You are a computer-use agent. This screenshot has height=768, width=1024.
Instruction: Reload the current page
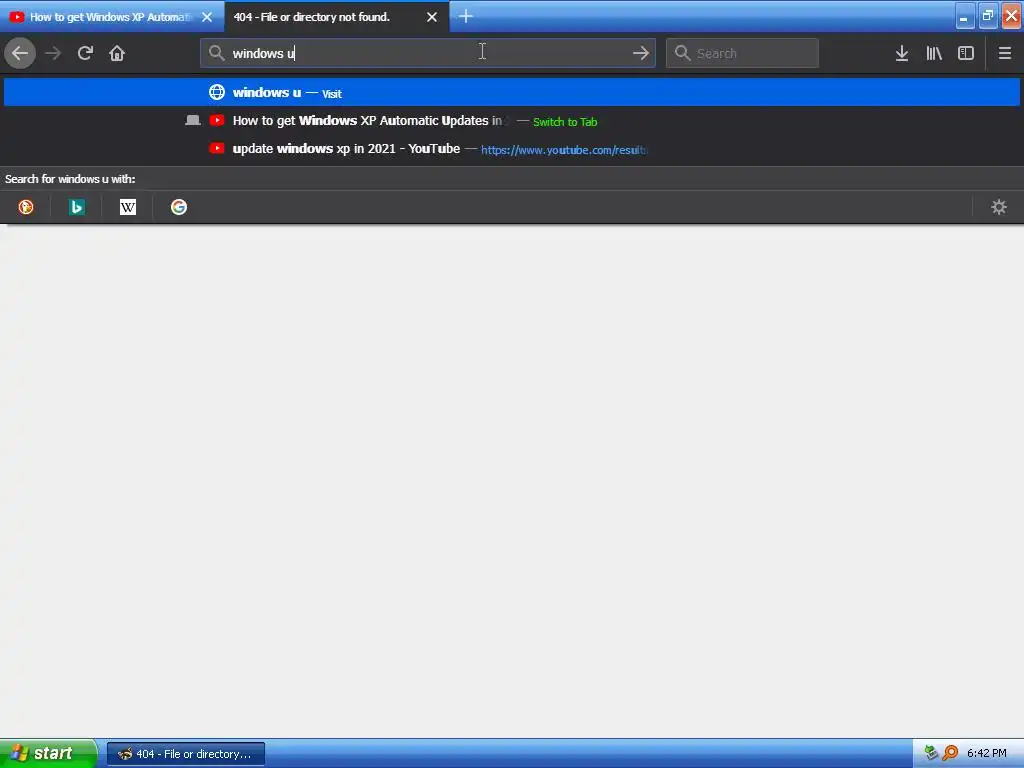[85, 53]
